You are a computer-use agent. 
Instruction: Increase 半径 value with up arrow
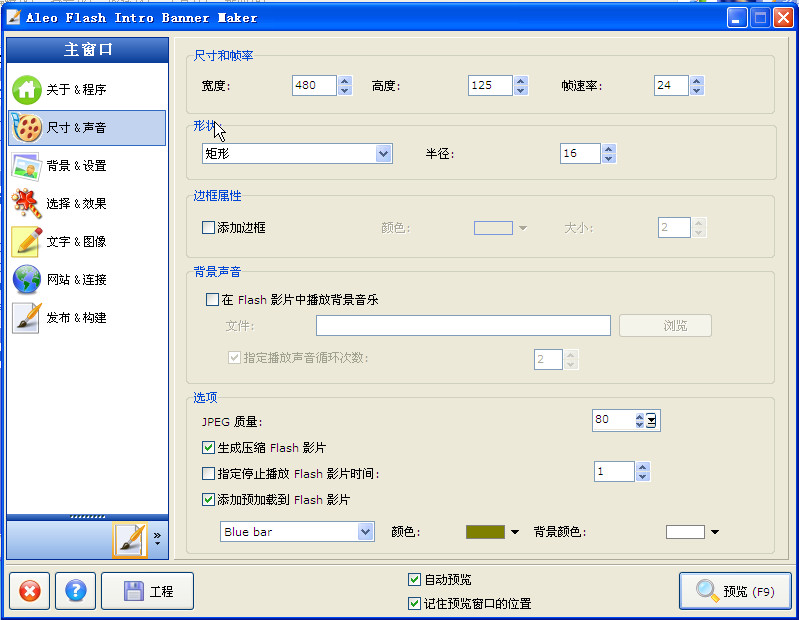[608, 149]
